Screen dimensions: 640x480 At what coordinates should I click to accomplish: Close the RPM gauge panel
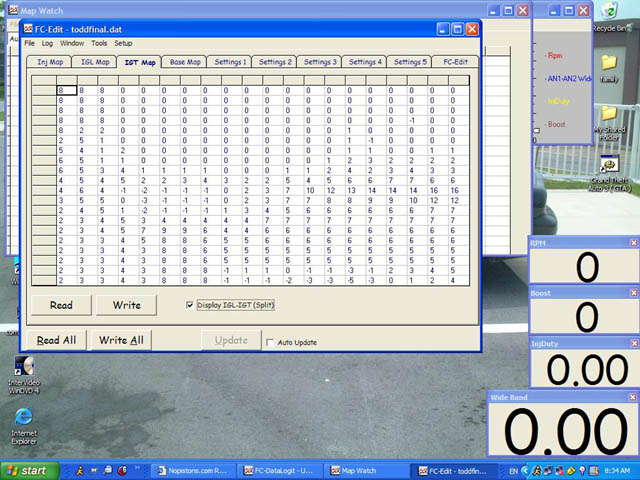pos(634,243)
